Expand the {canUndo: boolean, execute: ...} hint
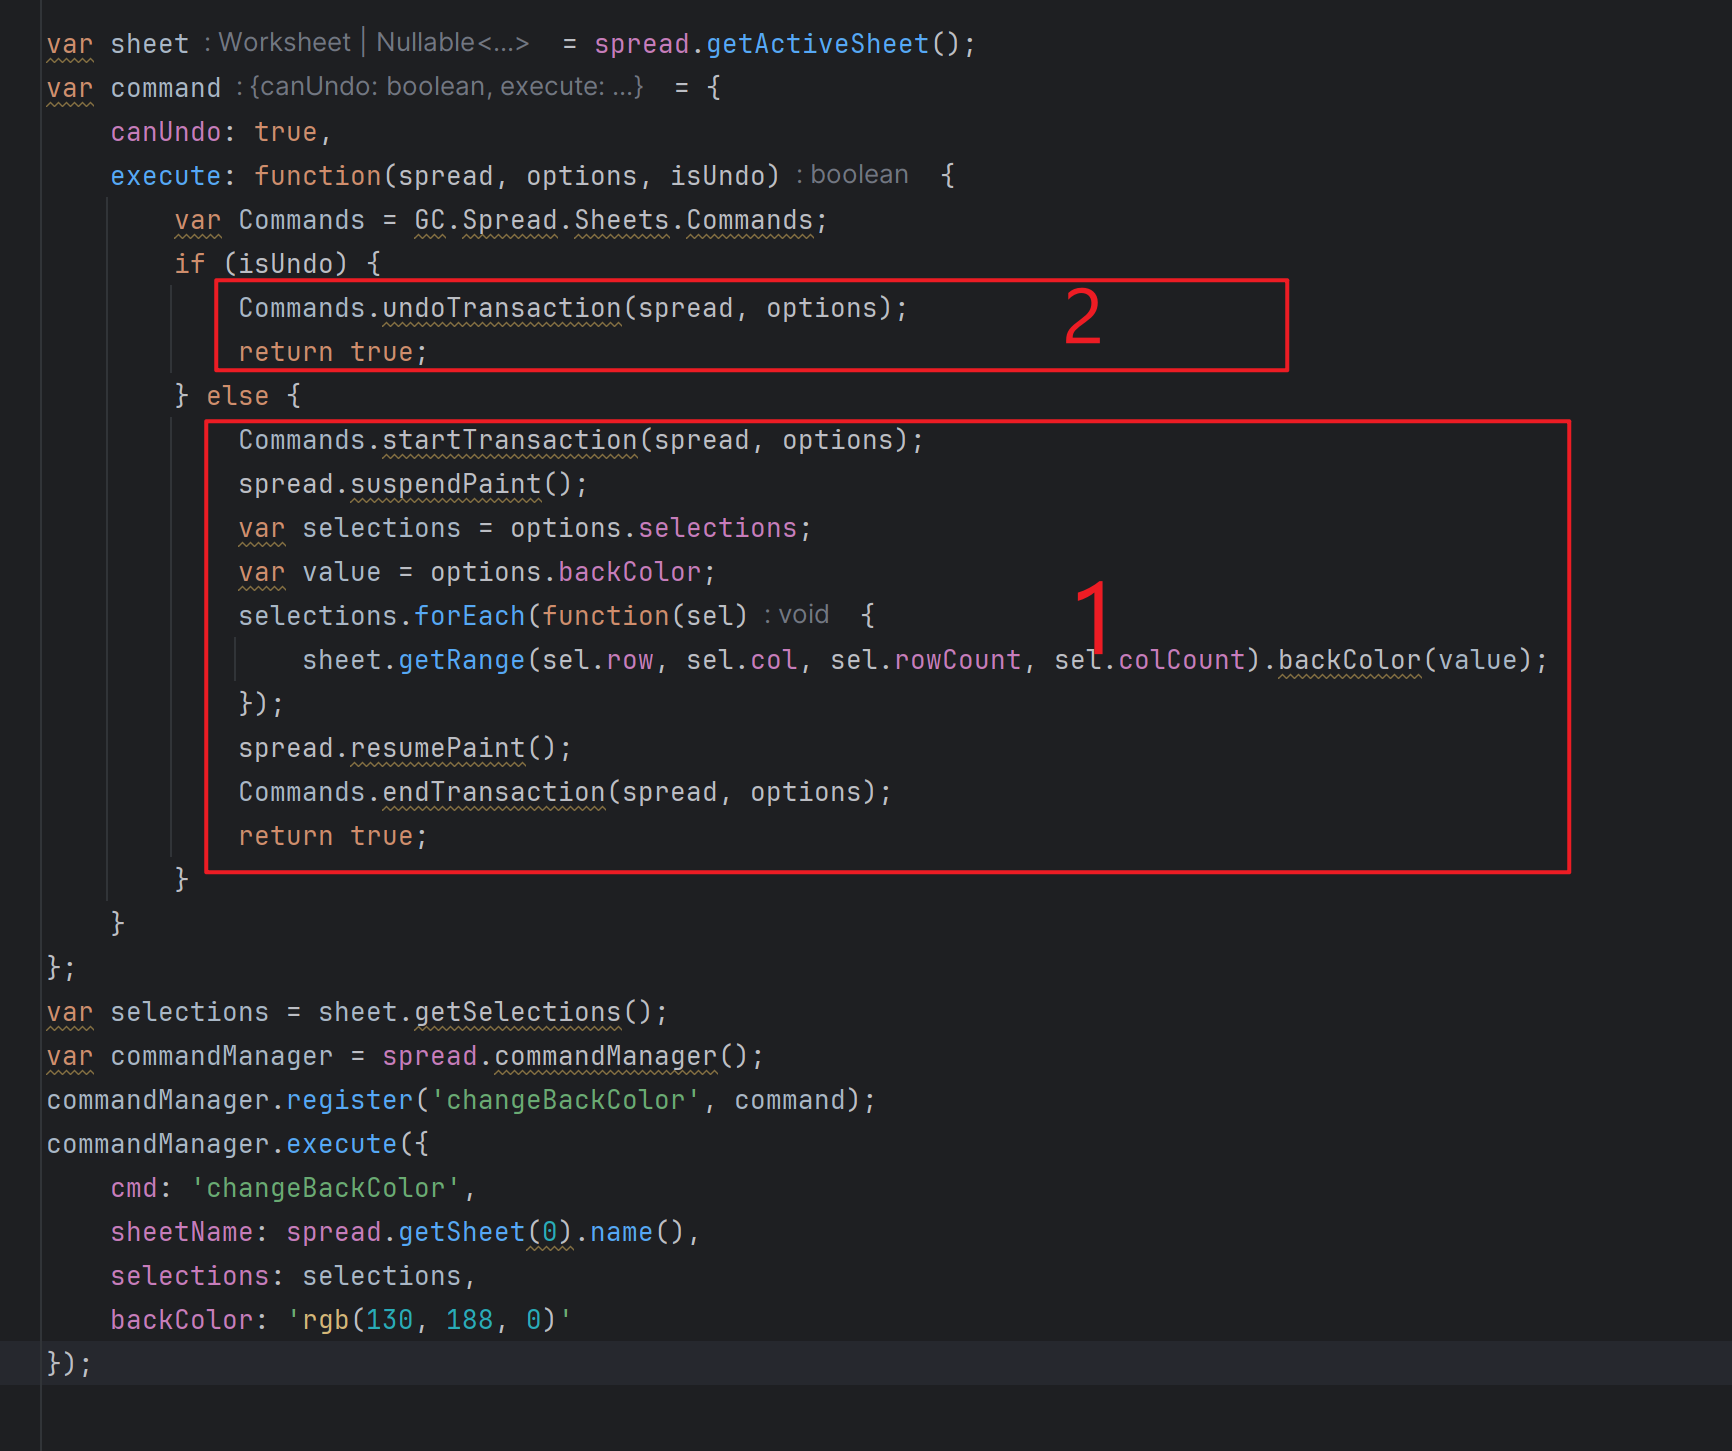This screenshot has width=1732, height=1451. 445,87
